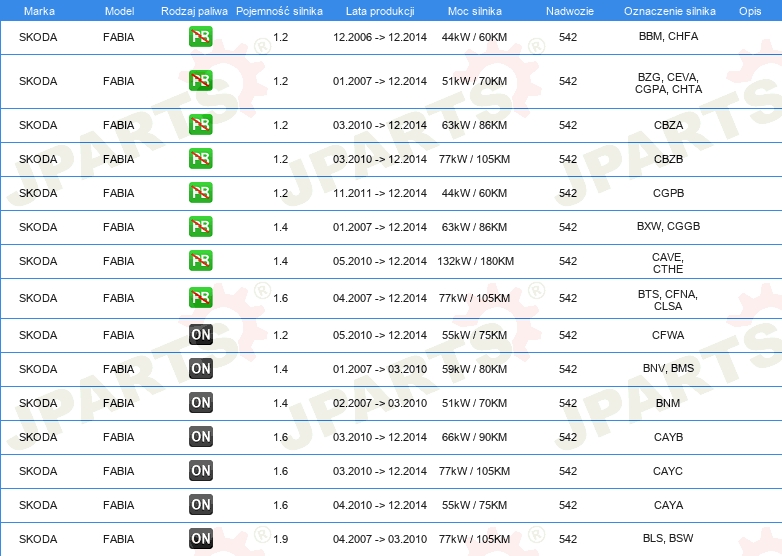The height and width of the screenshot is (556, 782).
Task: Select engine code cell CBZA
Action: click(x=668, y=125)
